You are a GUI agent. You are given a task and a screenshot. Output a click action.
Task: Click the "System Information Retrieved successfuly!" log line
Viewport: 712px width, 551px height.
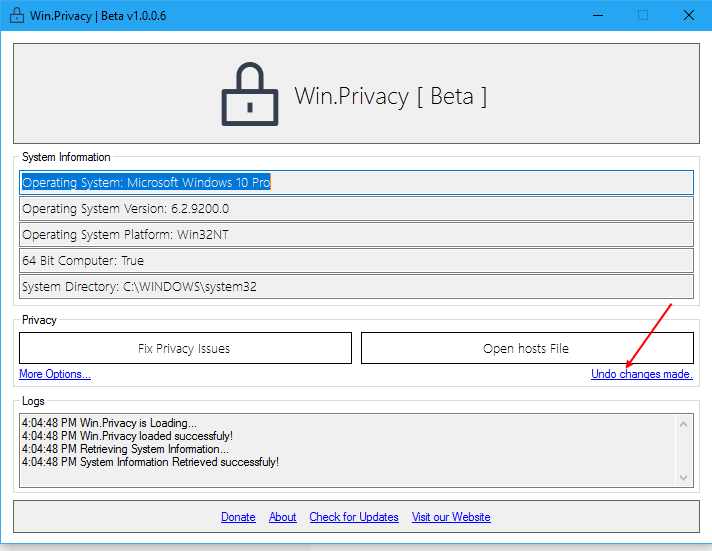(x=150, y=462)
